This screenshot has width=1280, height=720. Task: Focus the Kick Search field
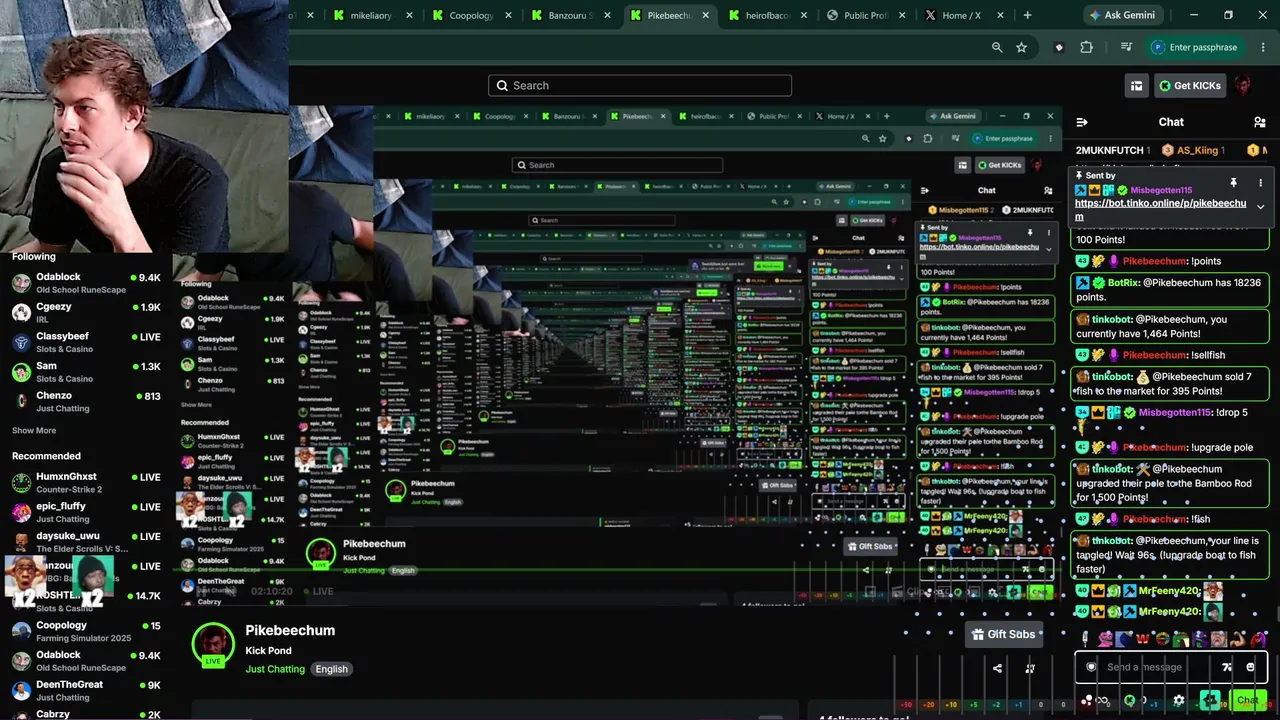640,86
